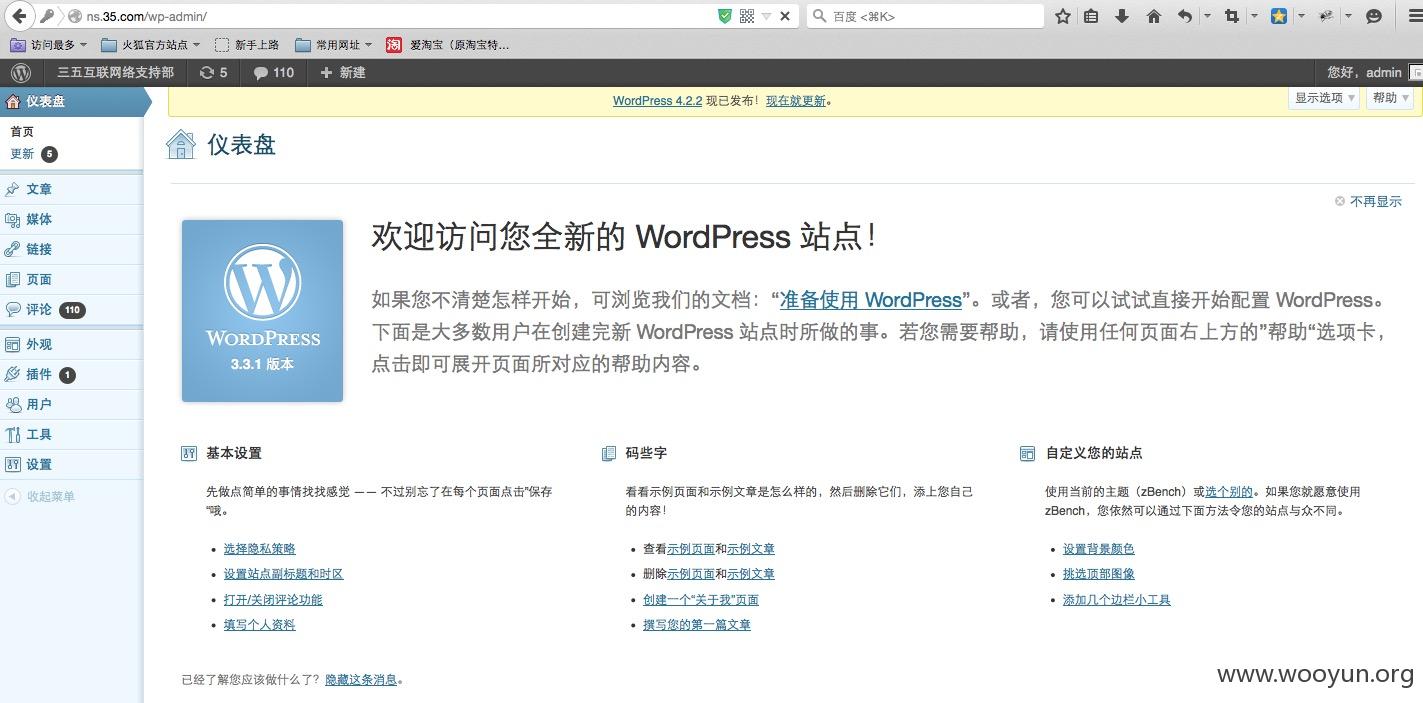This screenshot has height=703, width=1423.
Task: Open 用户 users menu in sidebar
Action: pyautogui.click(x=39, y=404)
